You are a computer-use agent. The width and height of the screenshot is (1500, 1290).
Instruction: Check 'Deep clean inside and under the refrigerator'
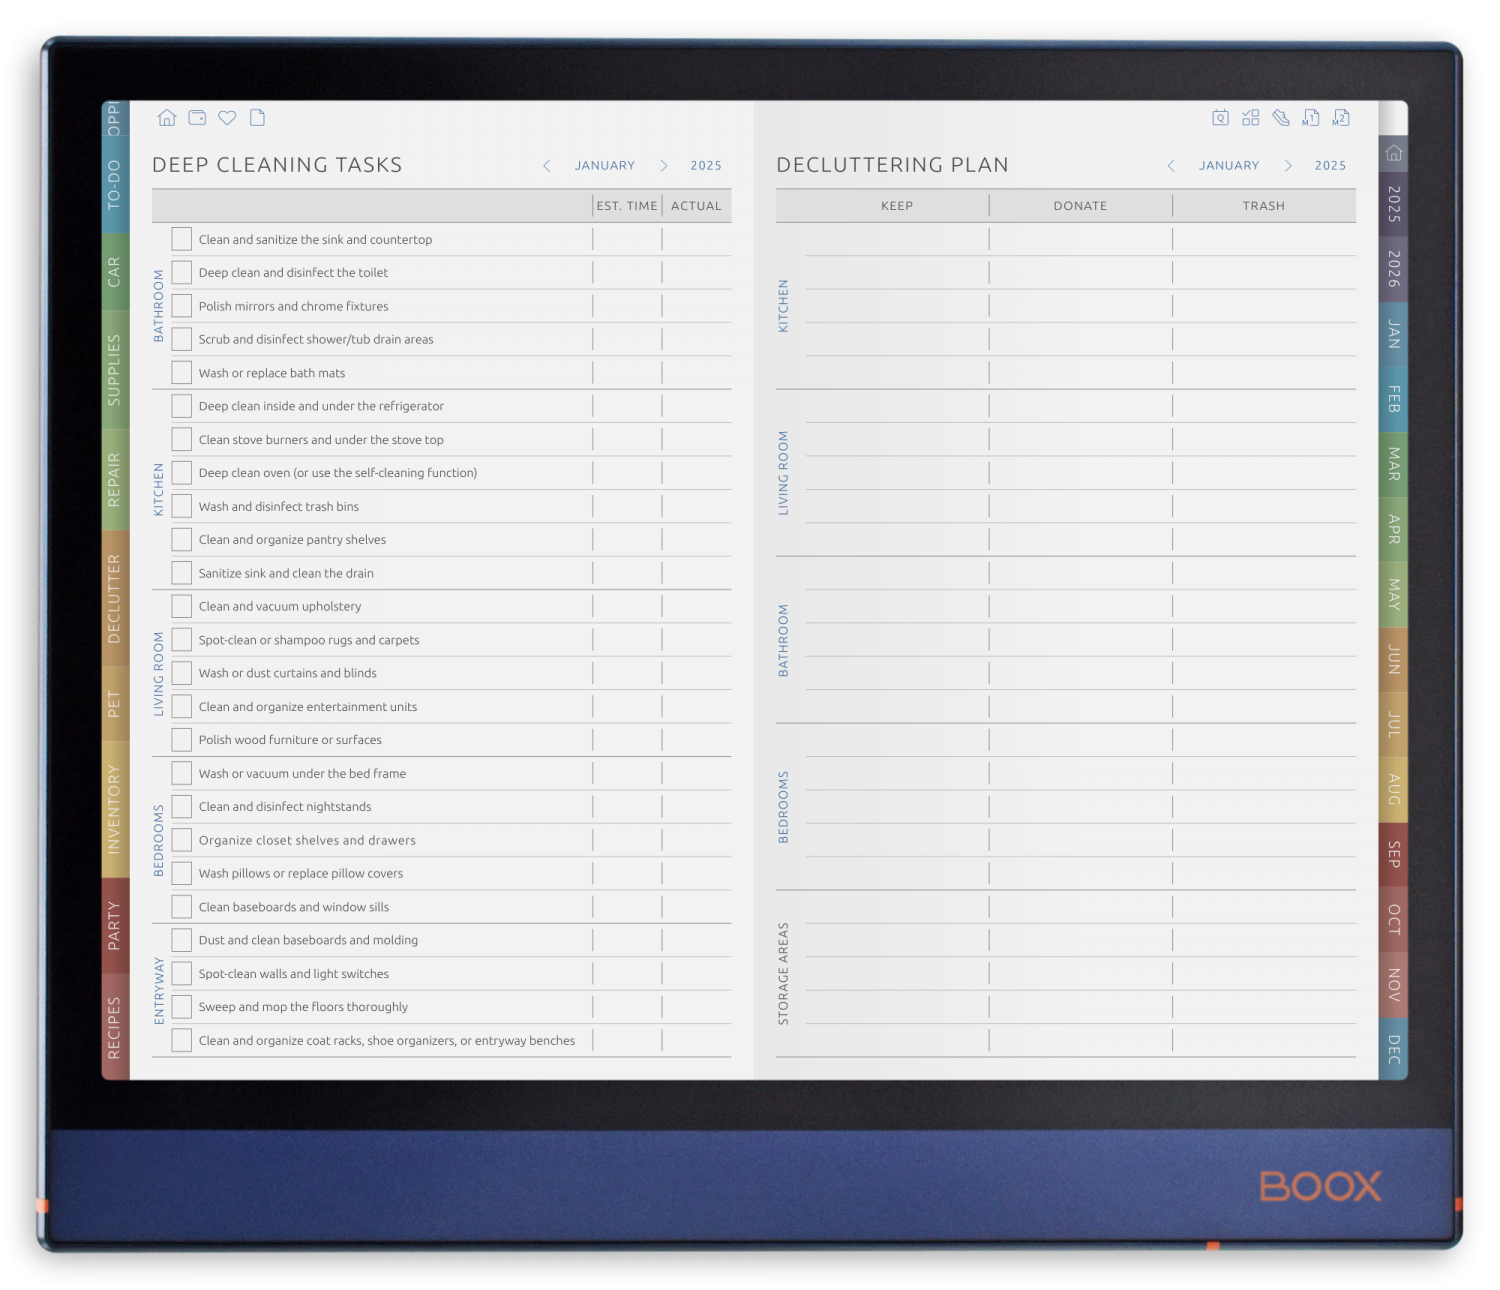pyautogui.click(x=181, y=406)
